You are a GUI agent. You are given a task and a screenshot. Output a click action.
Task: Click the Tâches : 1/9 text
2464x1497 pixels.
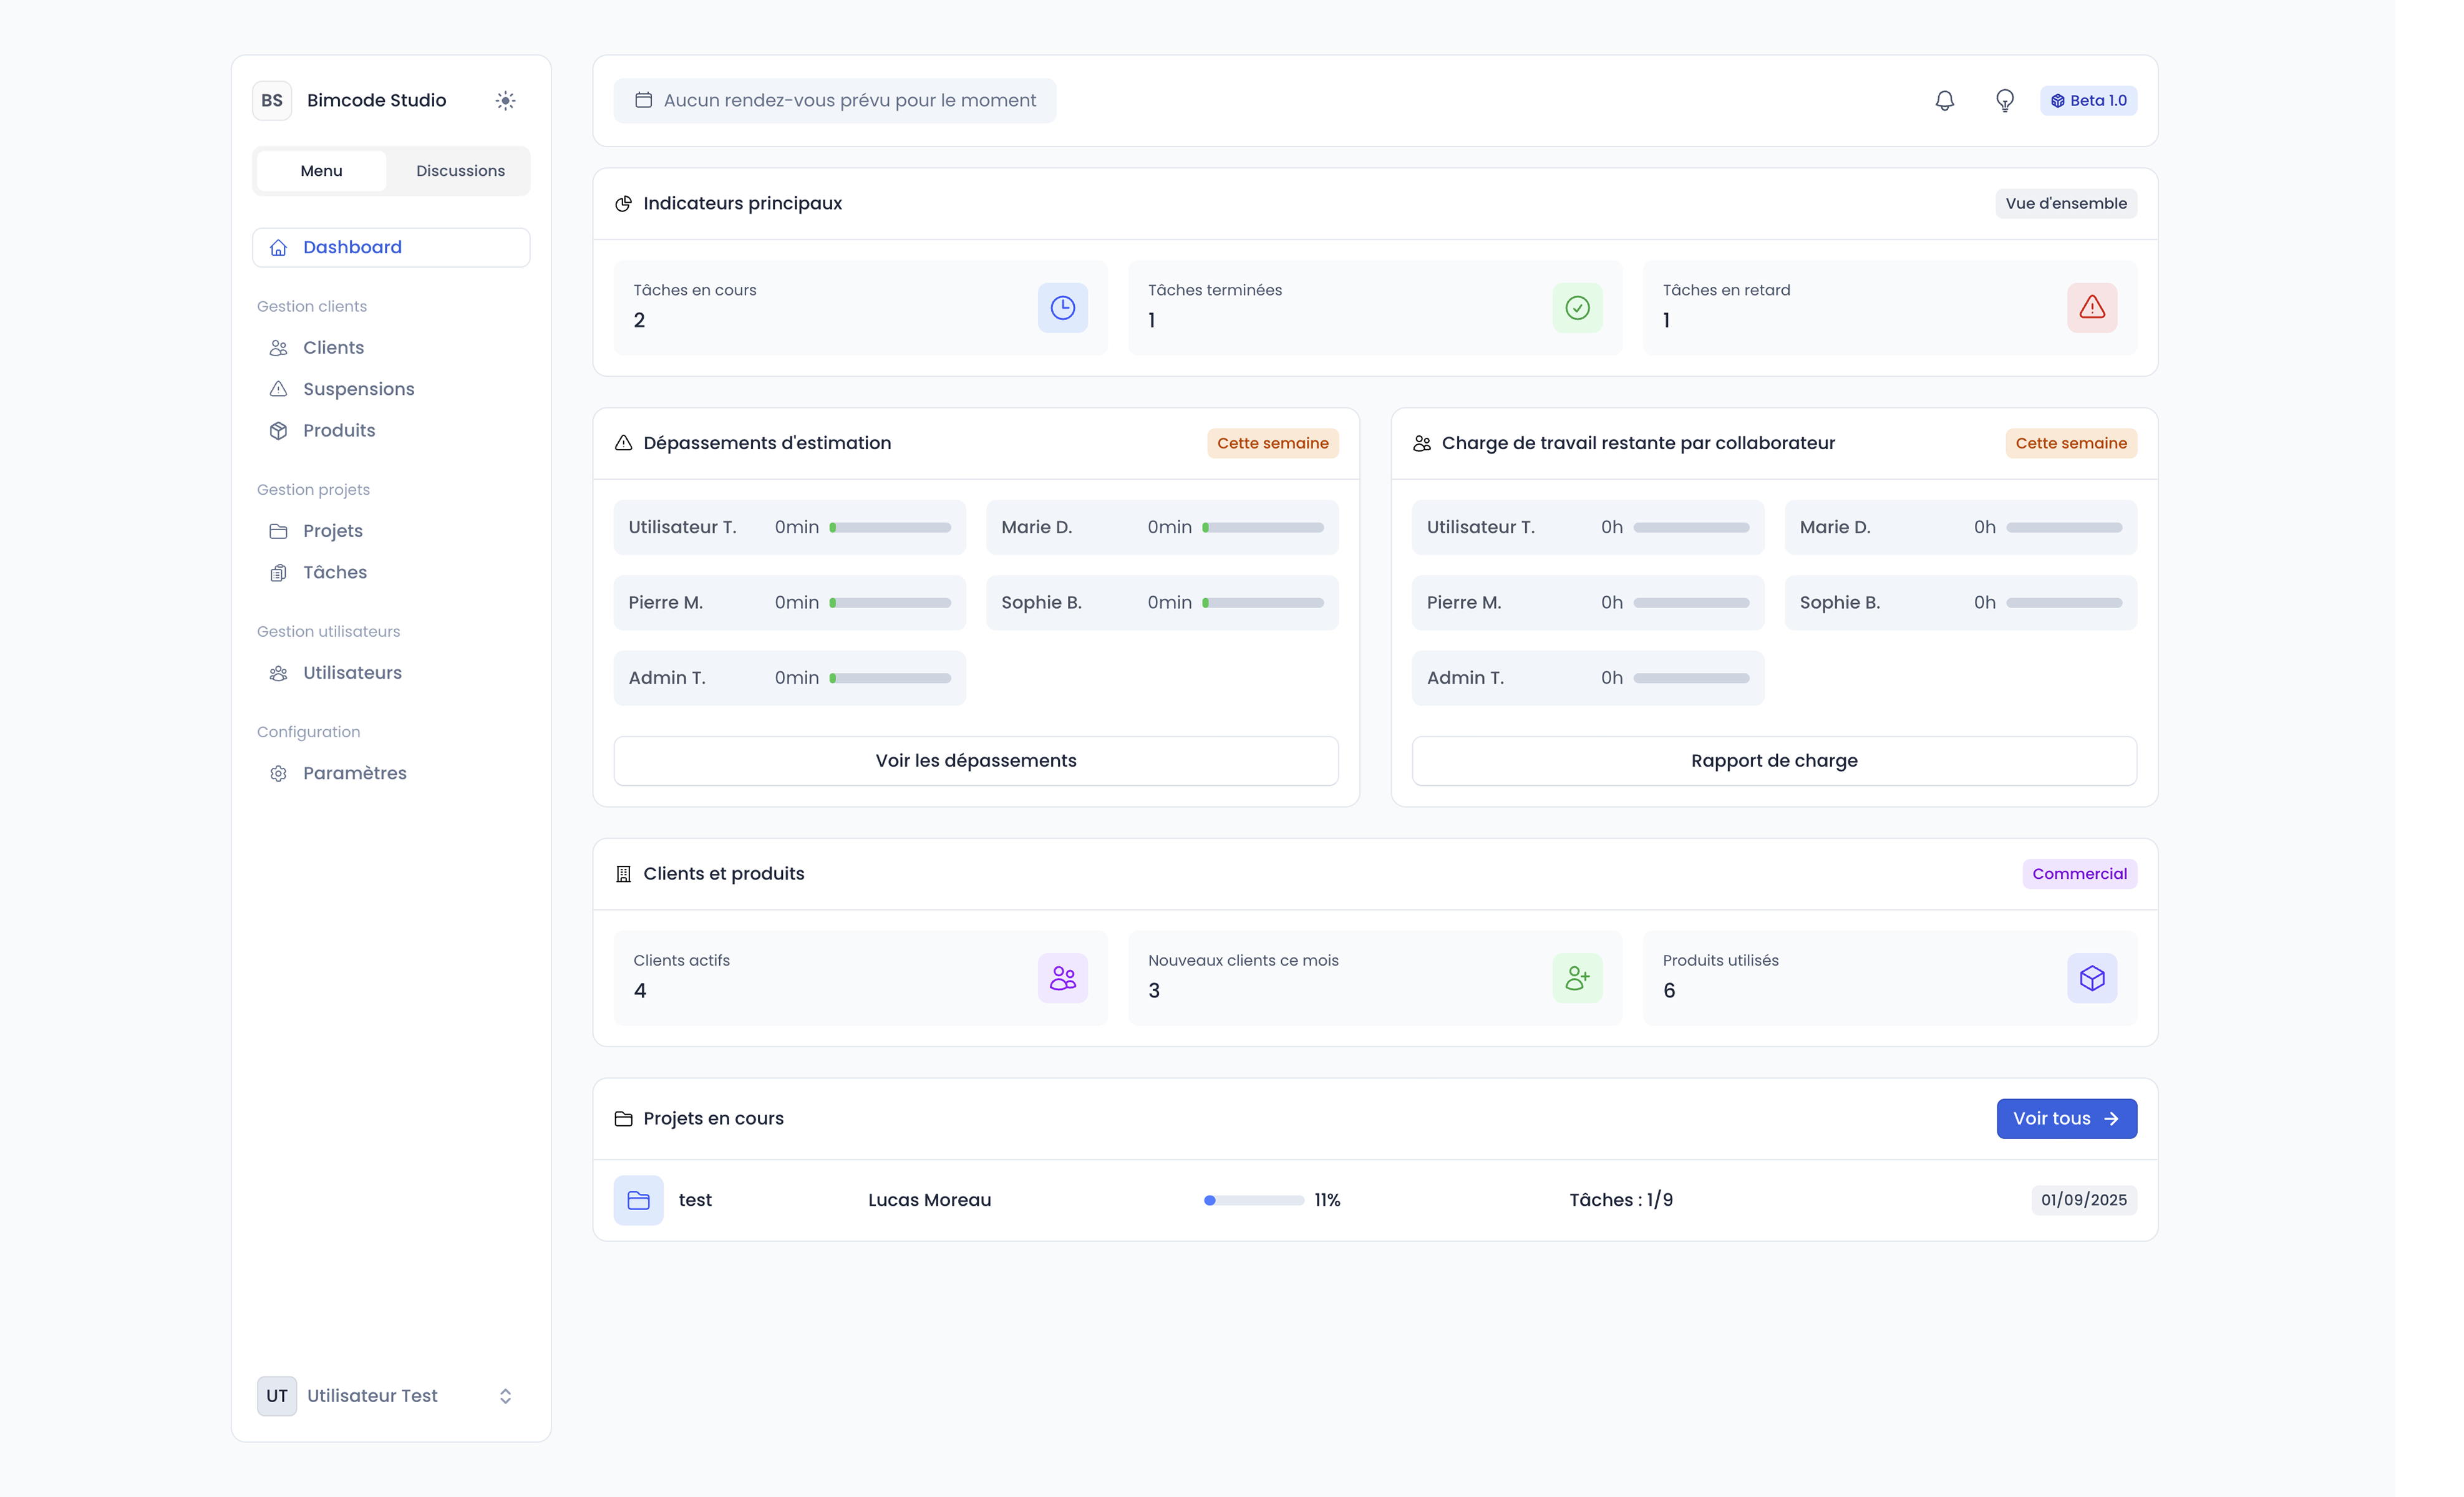pyautogui.click(x=1620, y=1201)
